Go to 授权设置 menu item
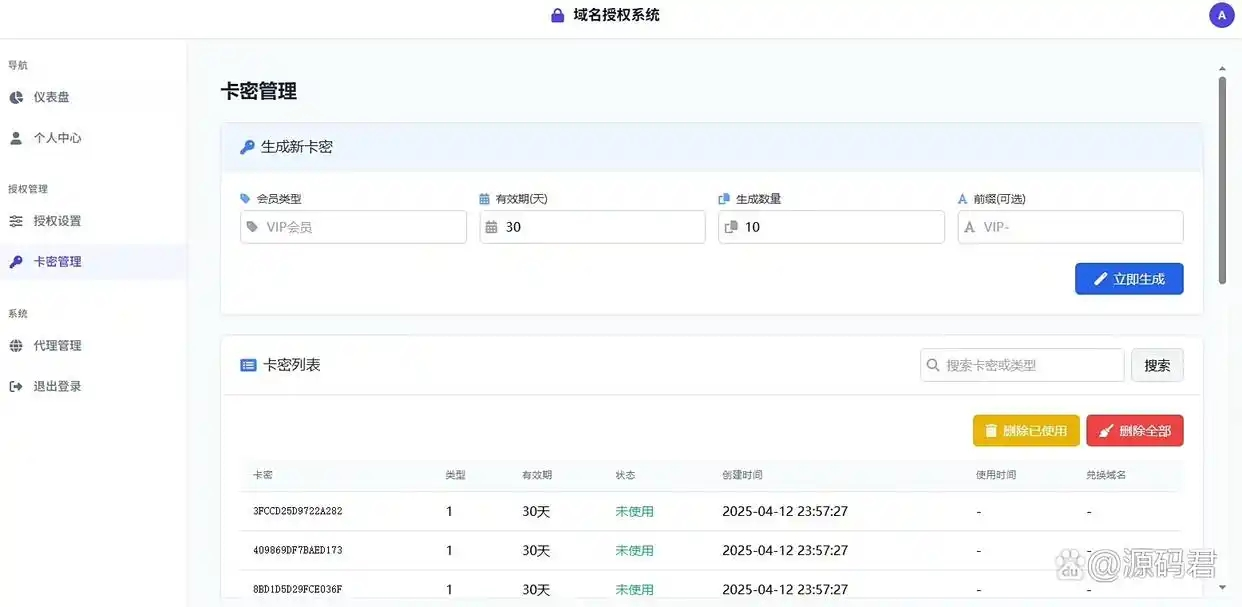This screenshot has height=607, width=1242. coord(57,221)
